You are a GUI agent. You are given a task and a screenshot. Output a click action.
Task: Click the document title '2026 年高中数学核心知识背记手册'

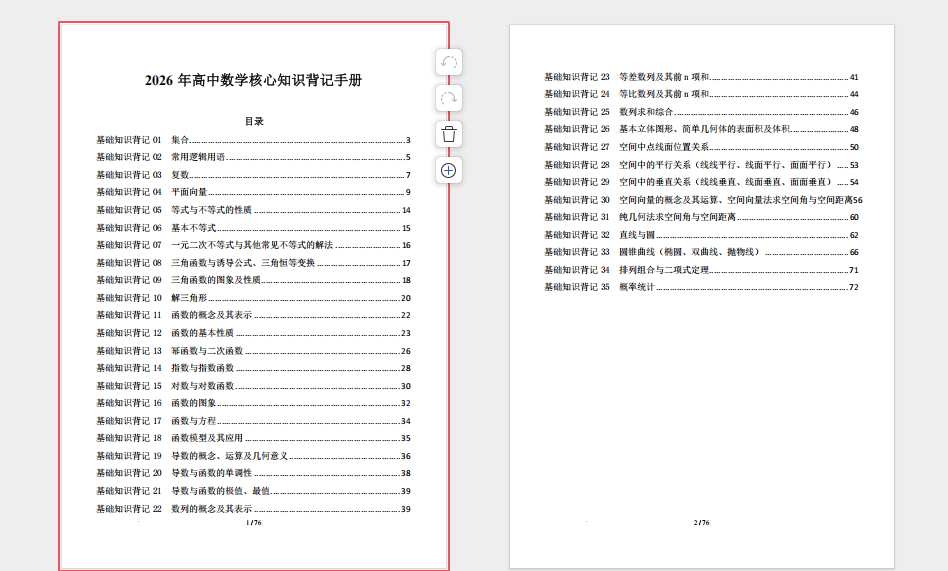click(x=253, y=81)
